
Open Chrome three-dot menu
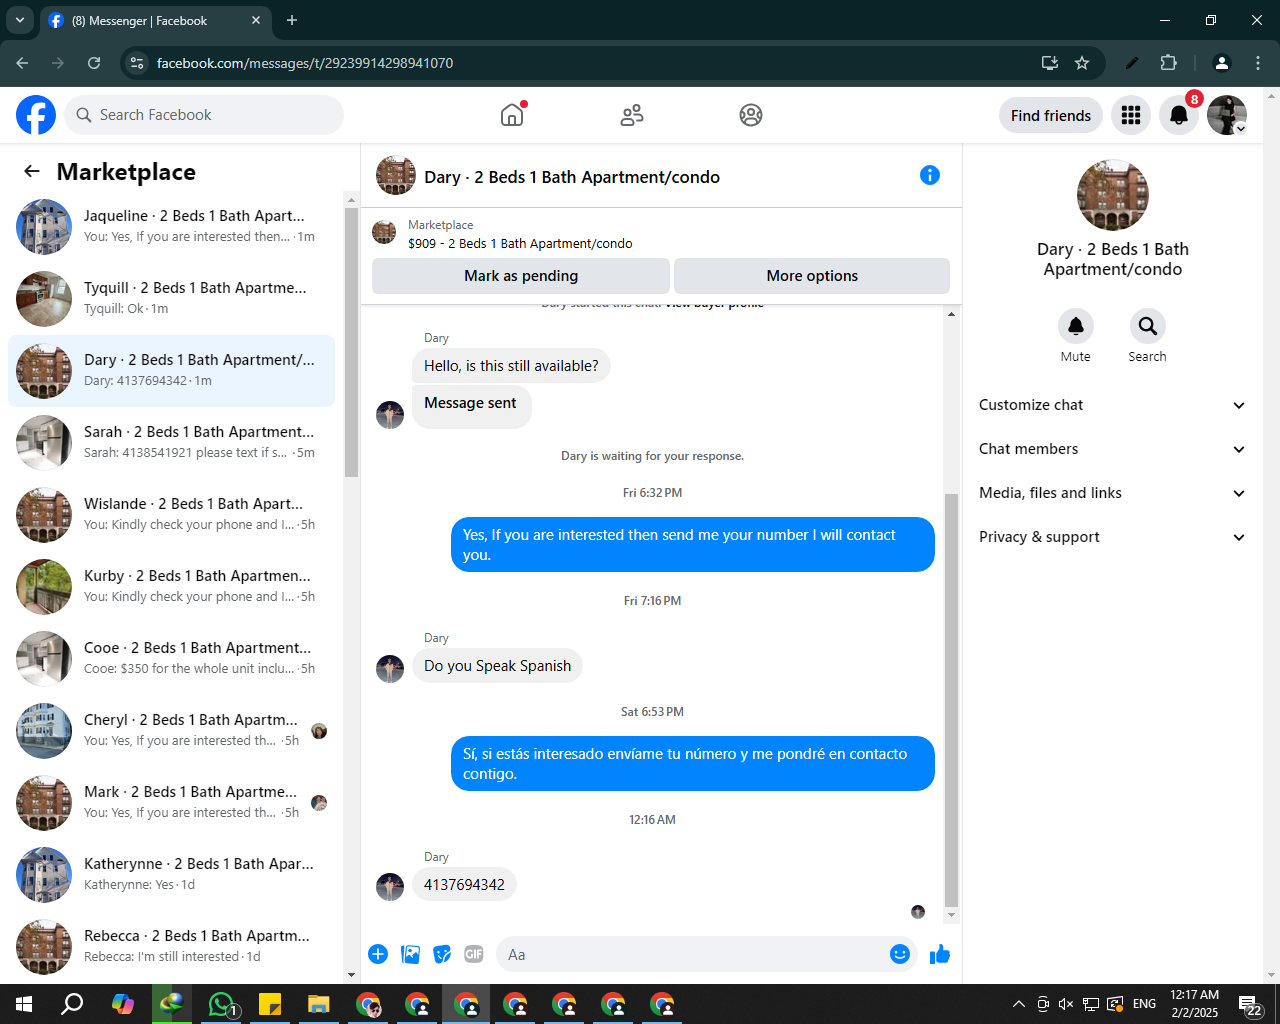(1258, 63)
